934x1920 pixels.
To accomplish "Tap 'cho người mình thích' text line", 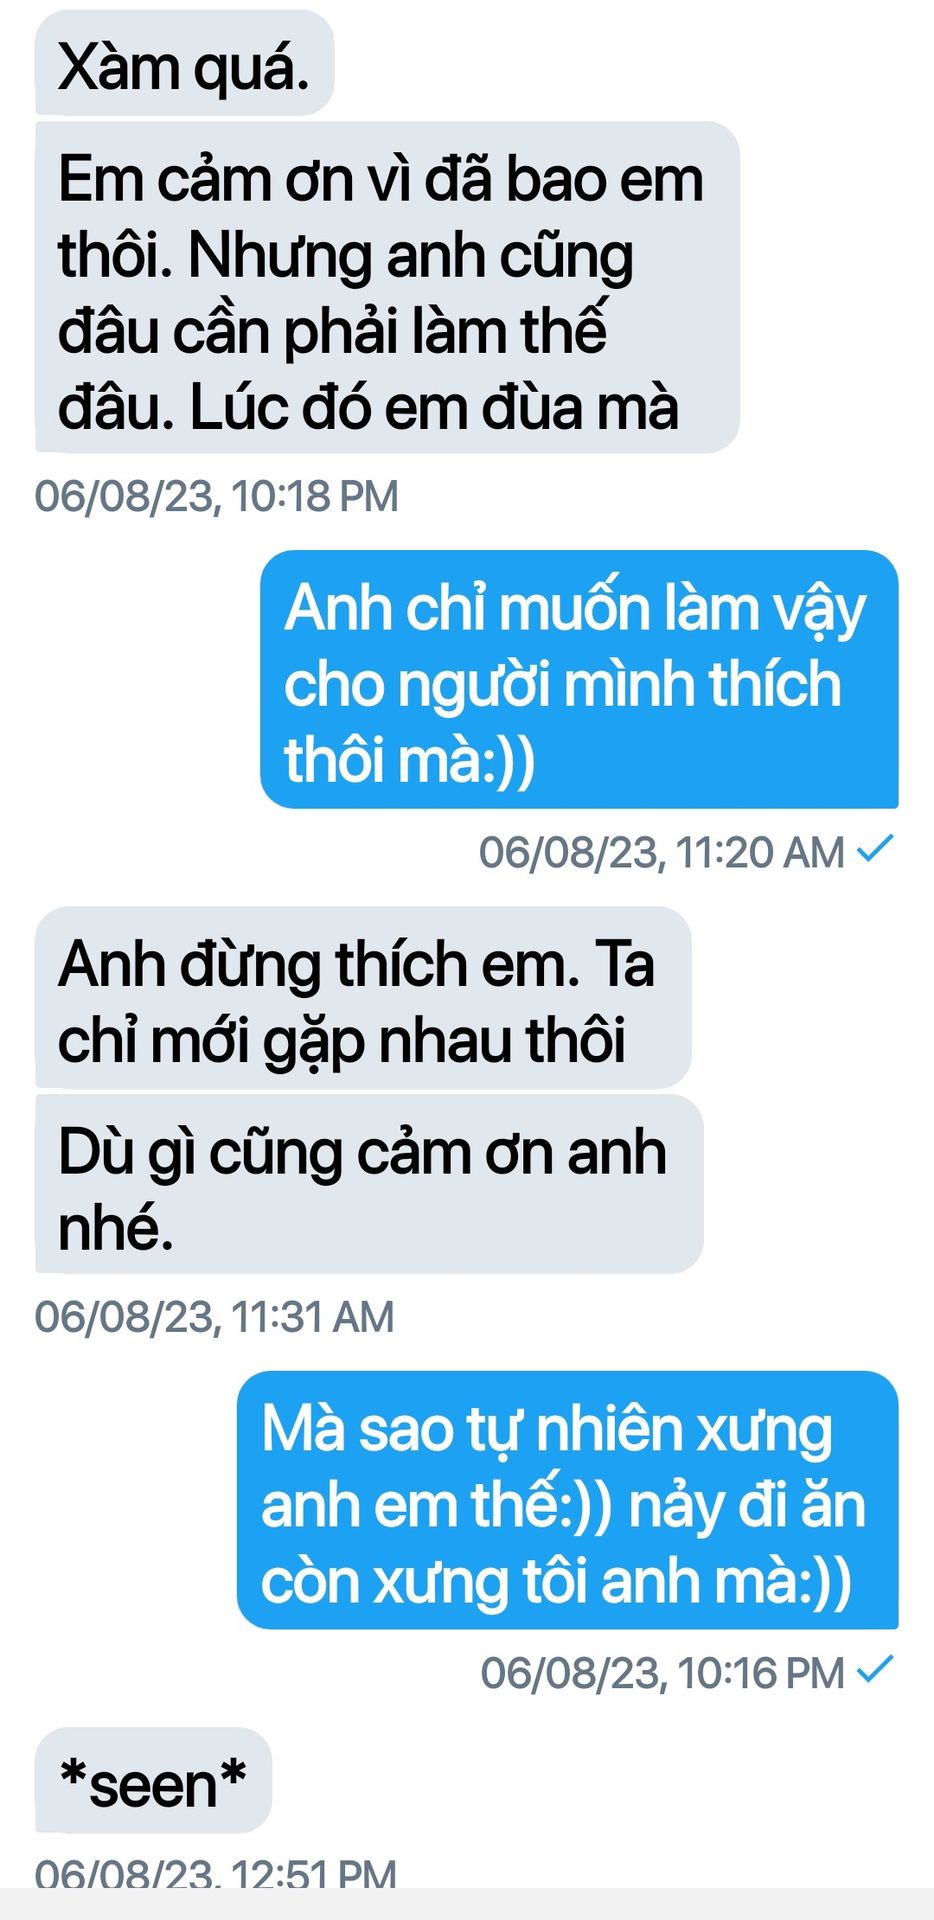I will [x=562, y=686].
